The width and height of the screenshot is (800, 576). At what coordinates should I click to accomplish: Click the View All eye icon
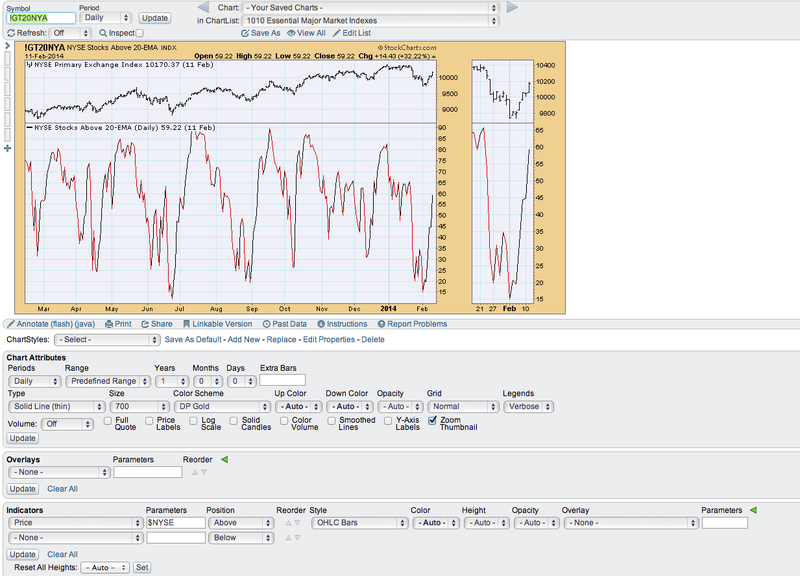click(291, 33)
